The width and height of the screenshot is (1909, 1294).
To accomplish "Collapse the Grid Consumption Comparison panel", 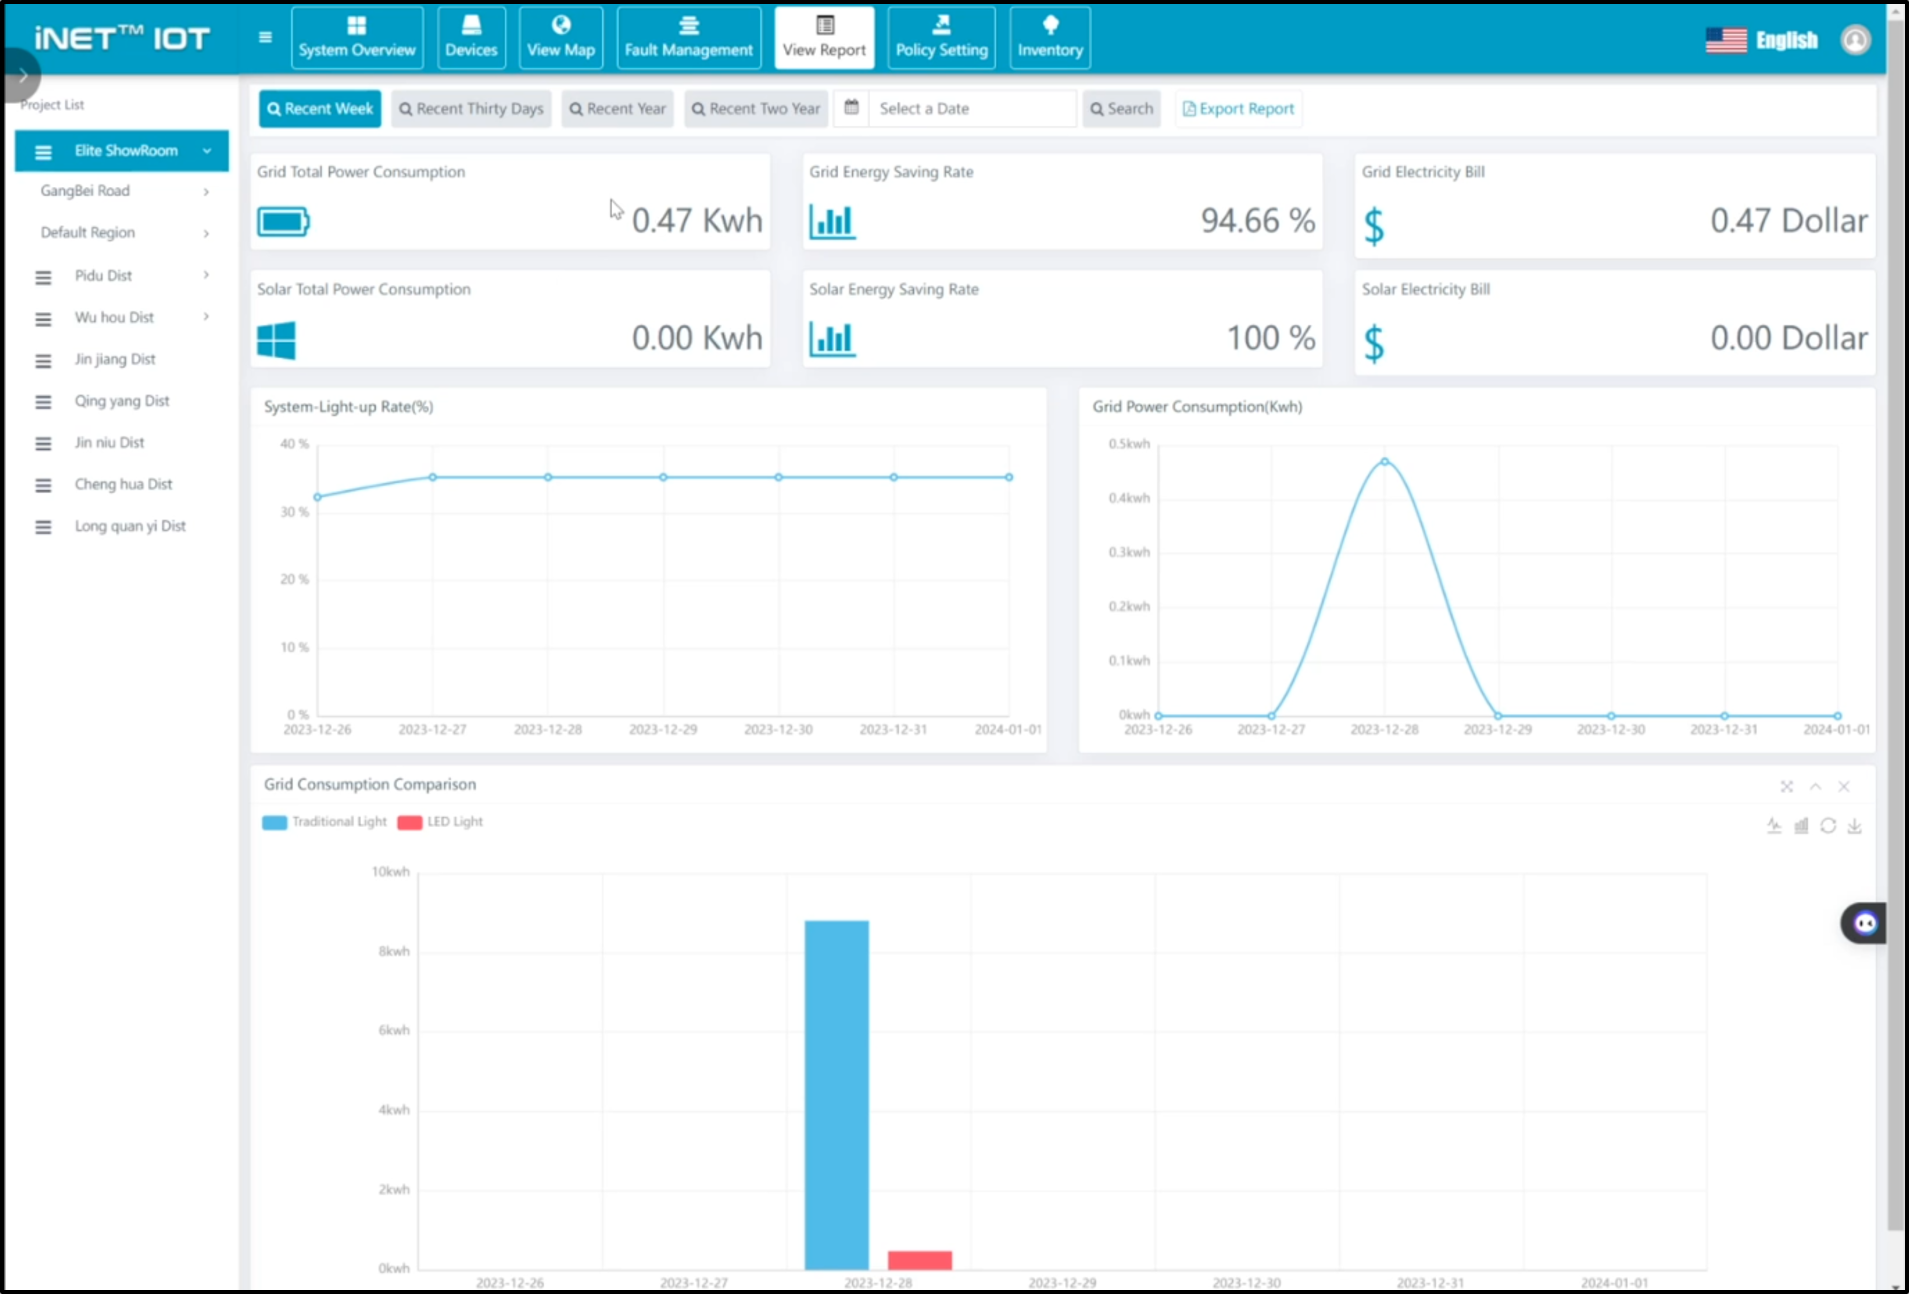I will (1815, 787).
